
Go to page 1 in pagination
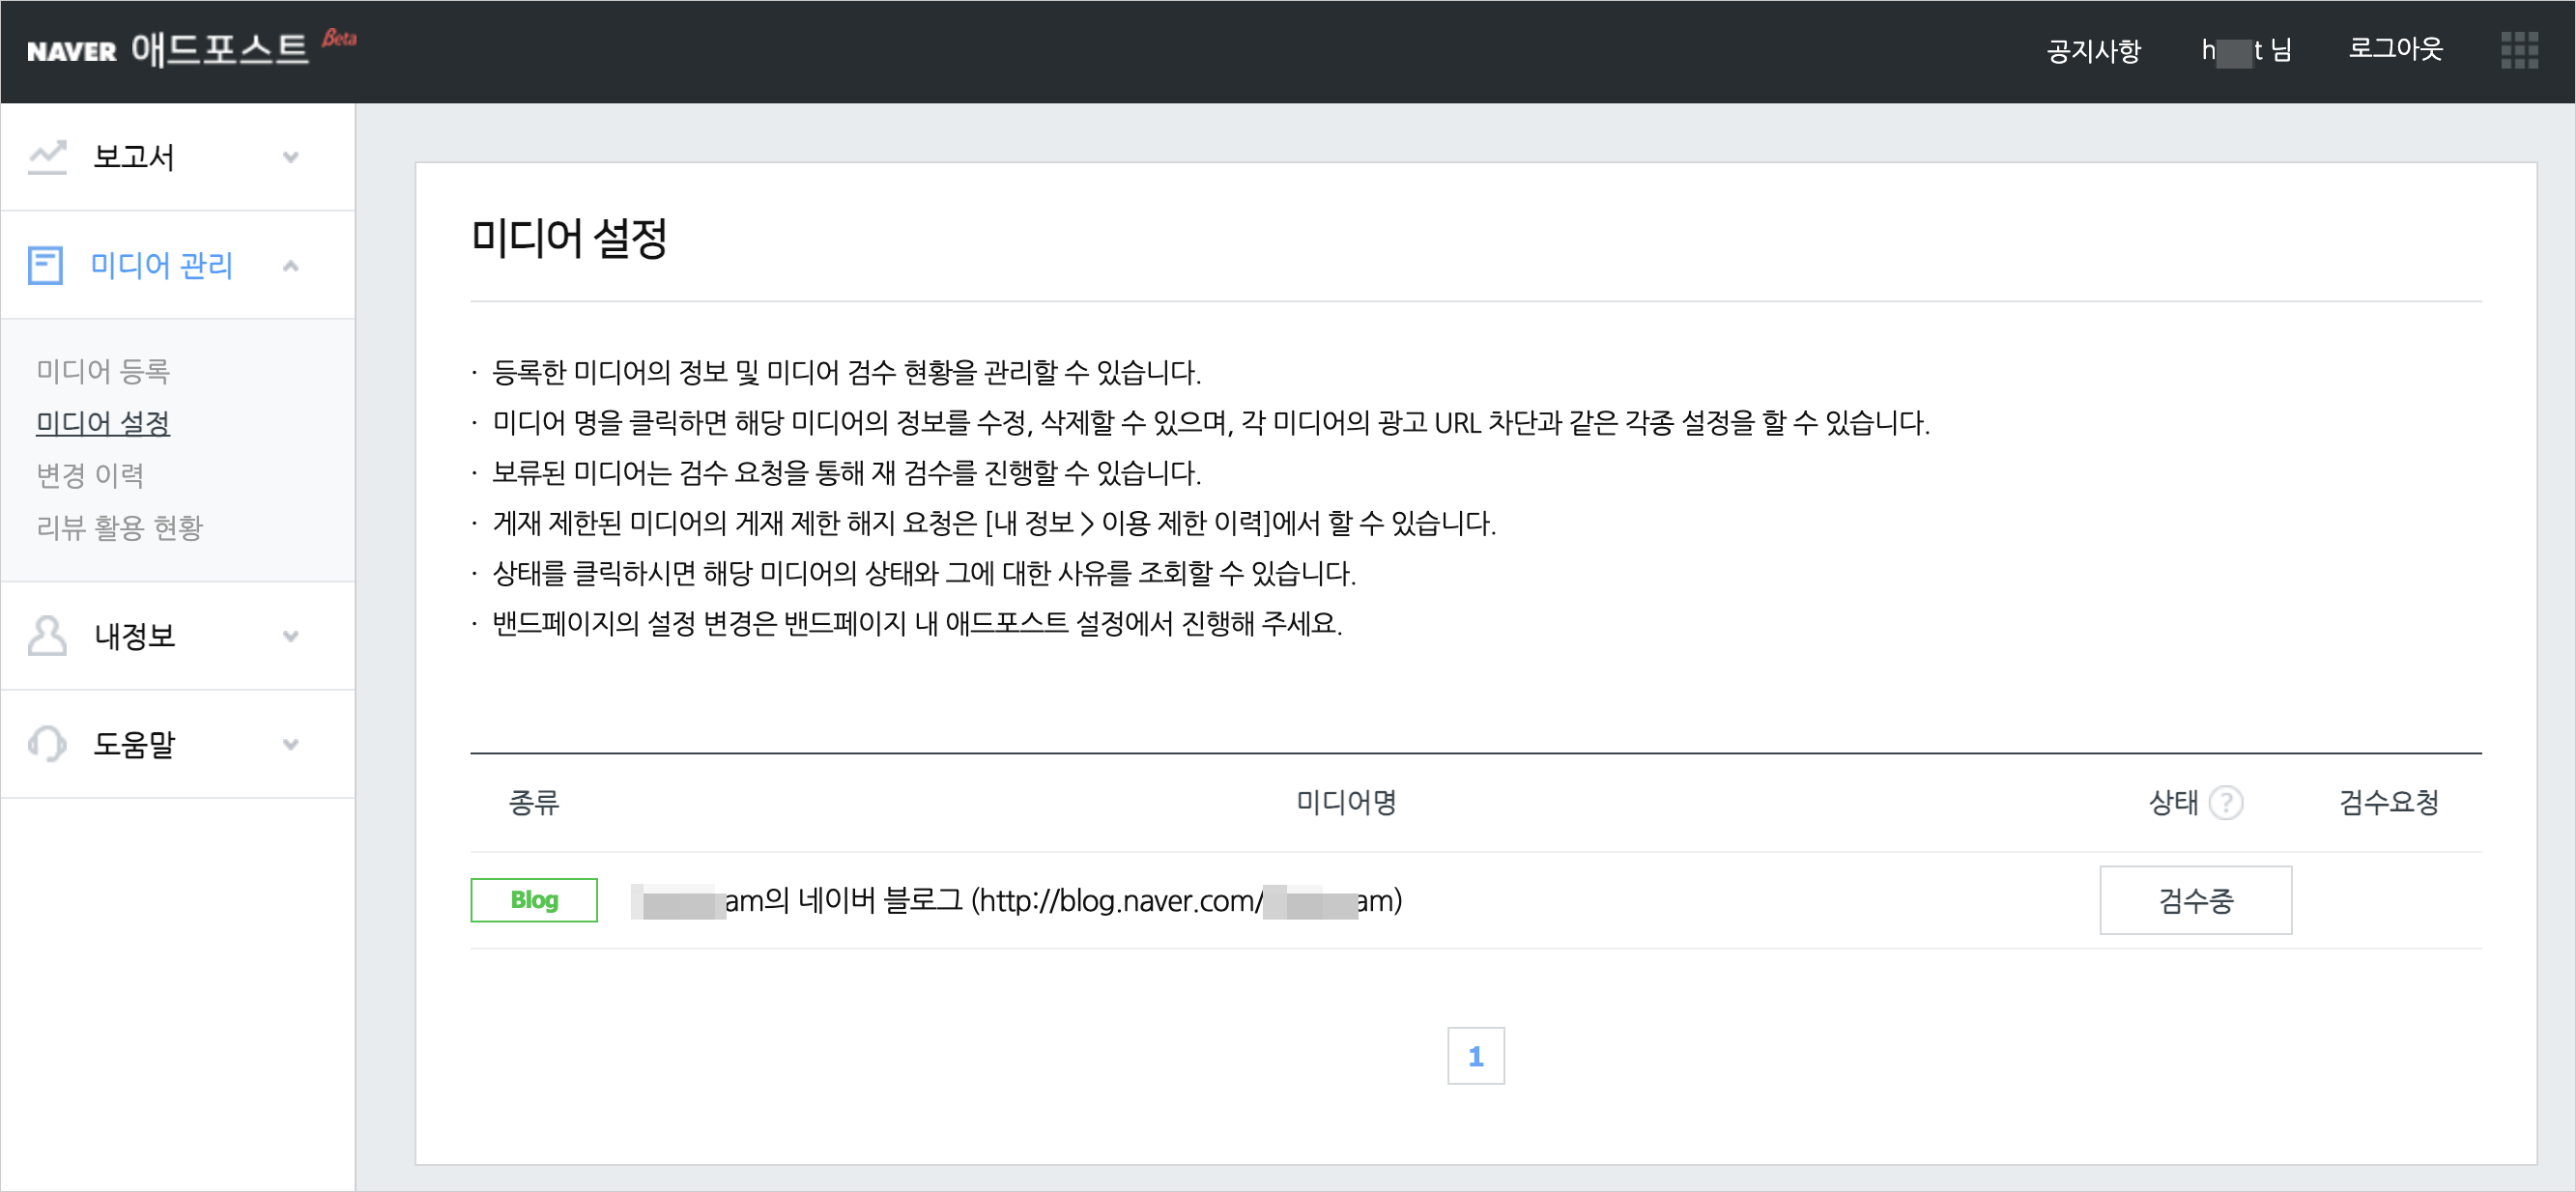(x=1475, y=1056)
